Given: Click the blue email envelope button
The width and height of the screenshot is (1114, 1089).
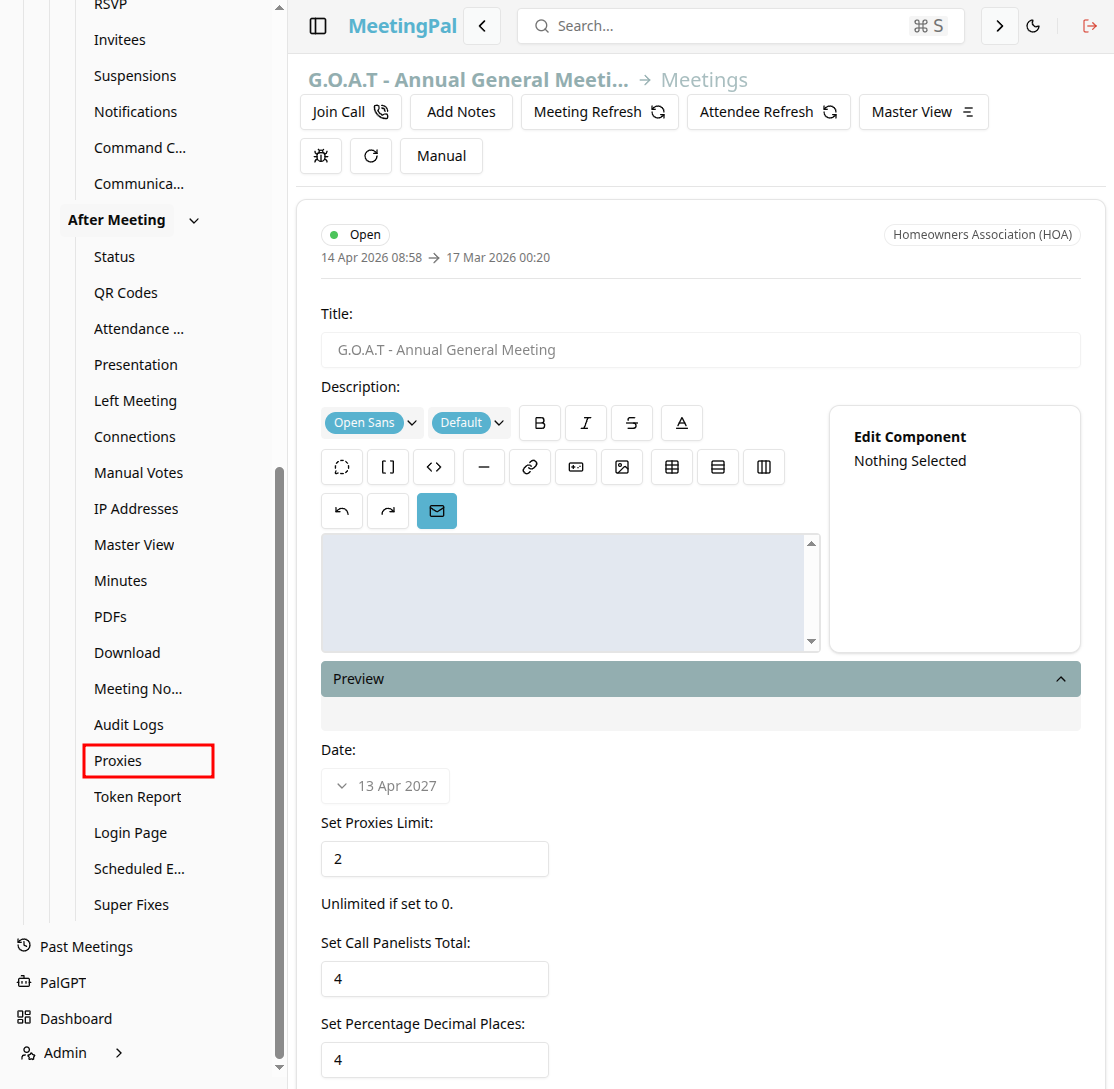Looking at the screenshot, I should 437,511.
